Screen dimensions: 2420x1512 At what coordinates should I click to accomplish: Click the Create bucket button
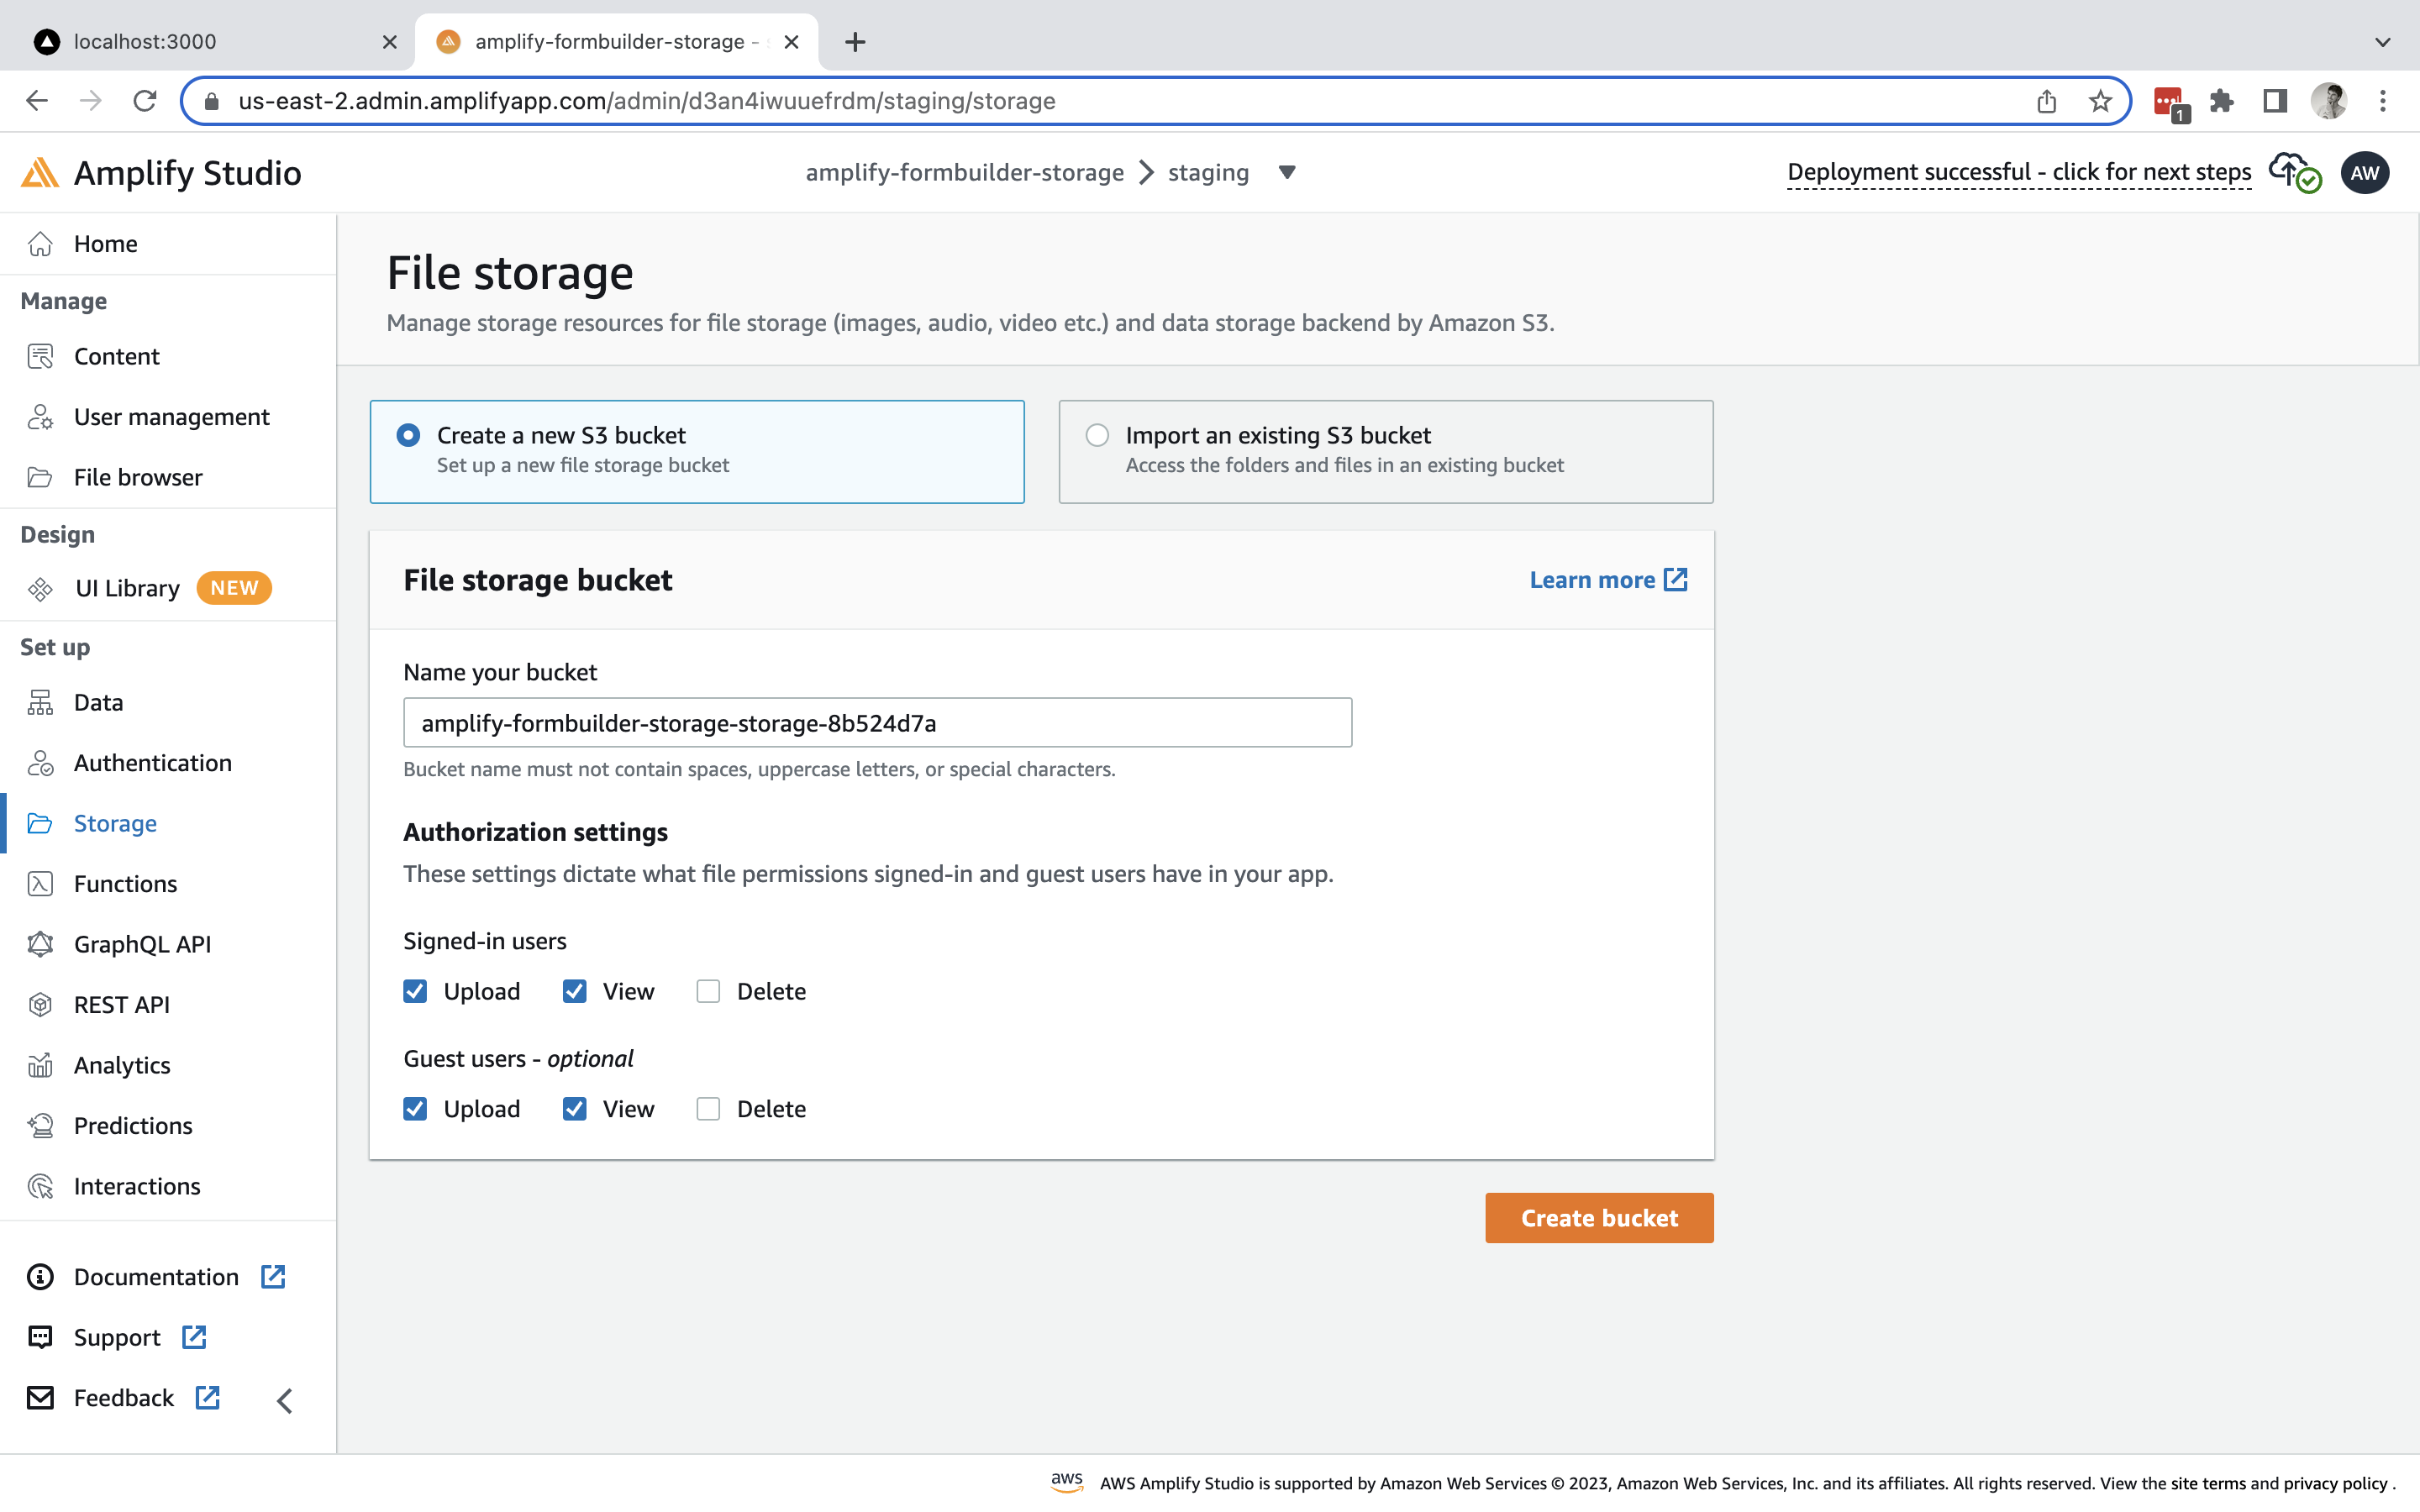[1597, 1218]
